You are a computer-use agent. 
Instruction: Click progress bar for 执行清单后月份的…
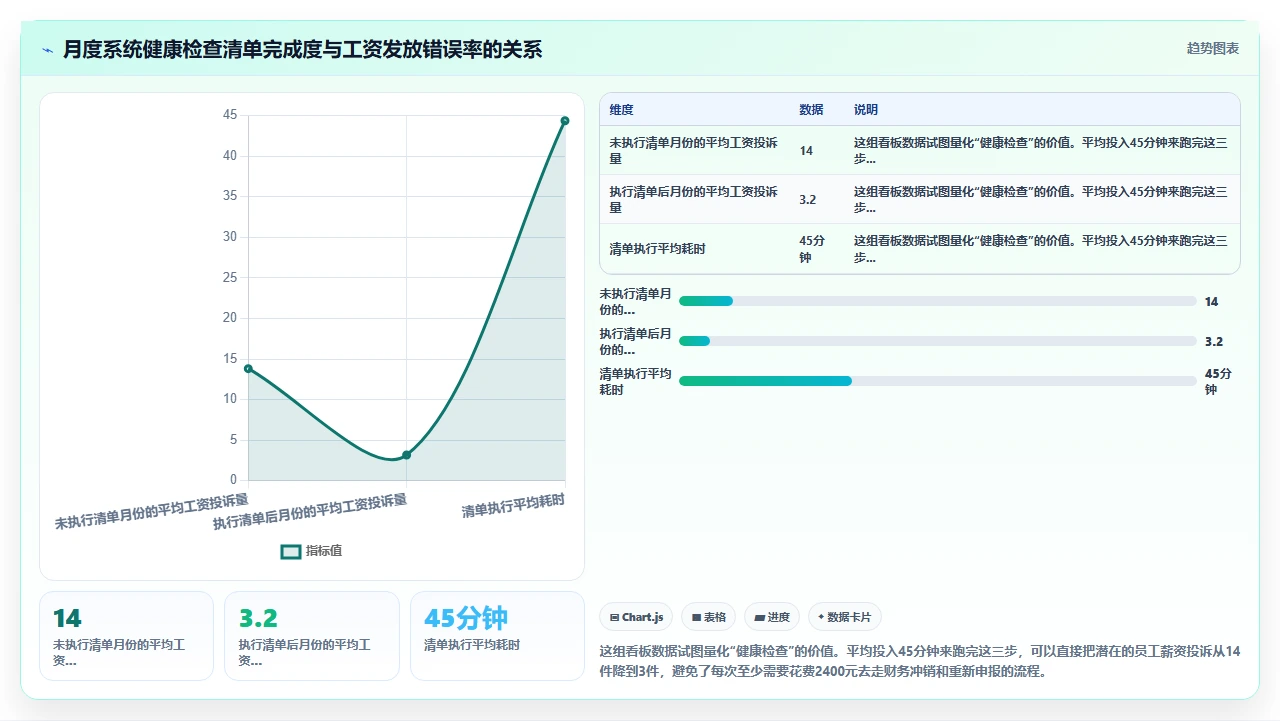click(x=938, y=341)
